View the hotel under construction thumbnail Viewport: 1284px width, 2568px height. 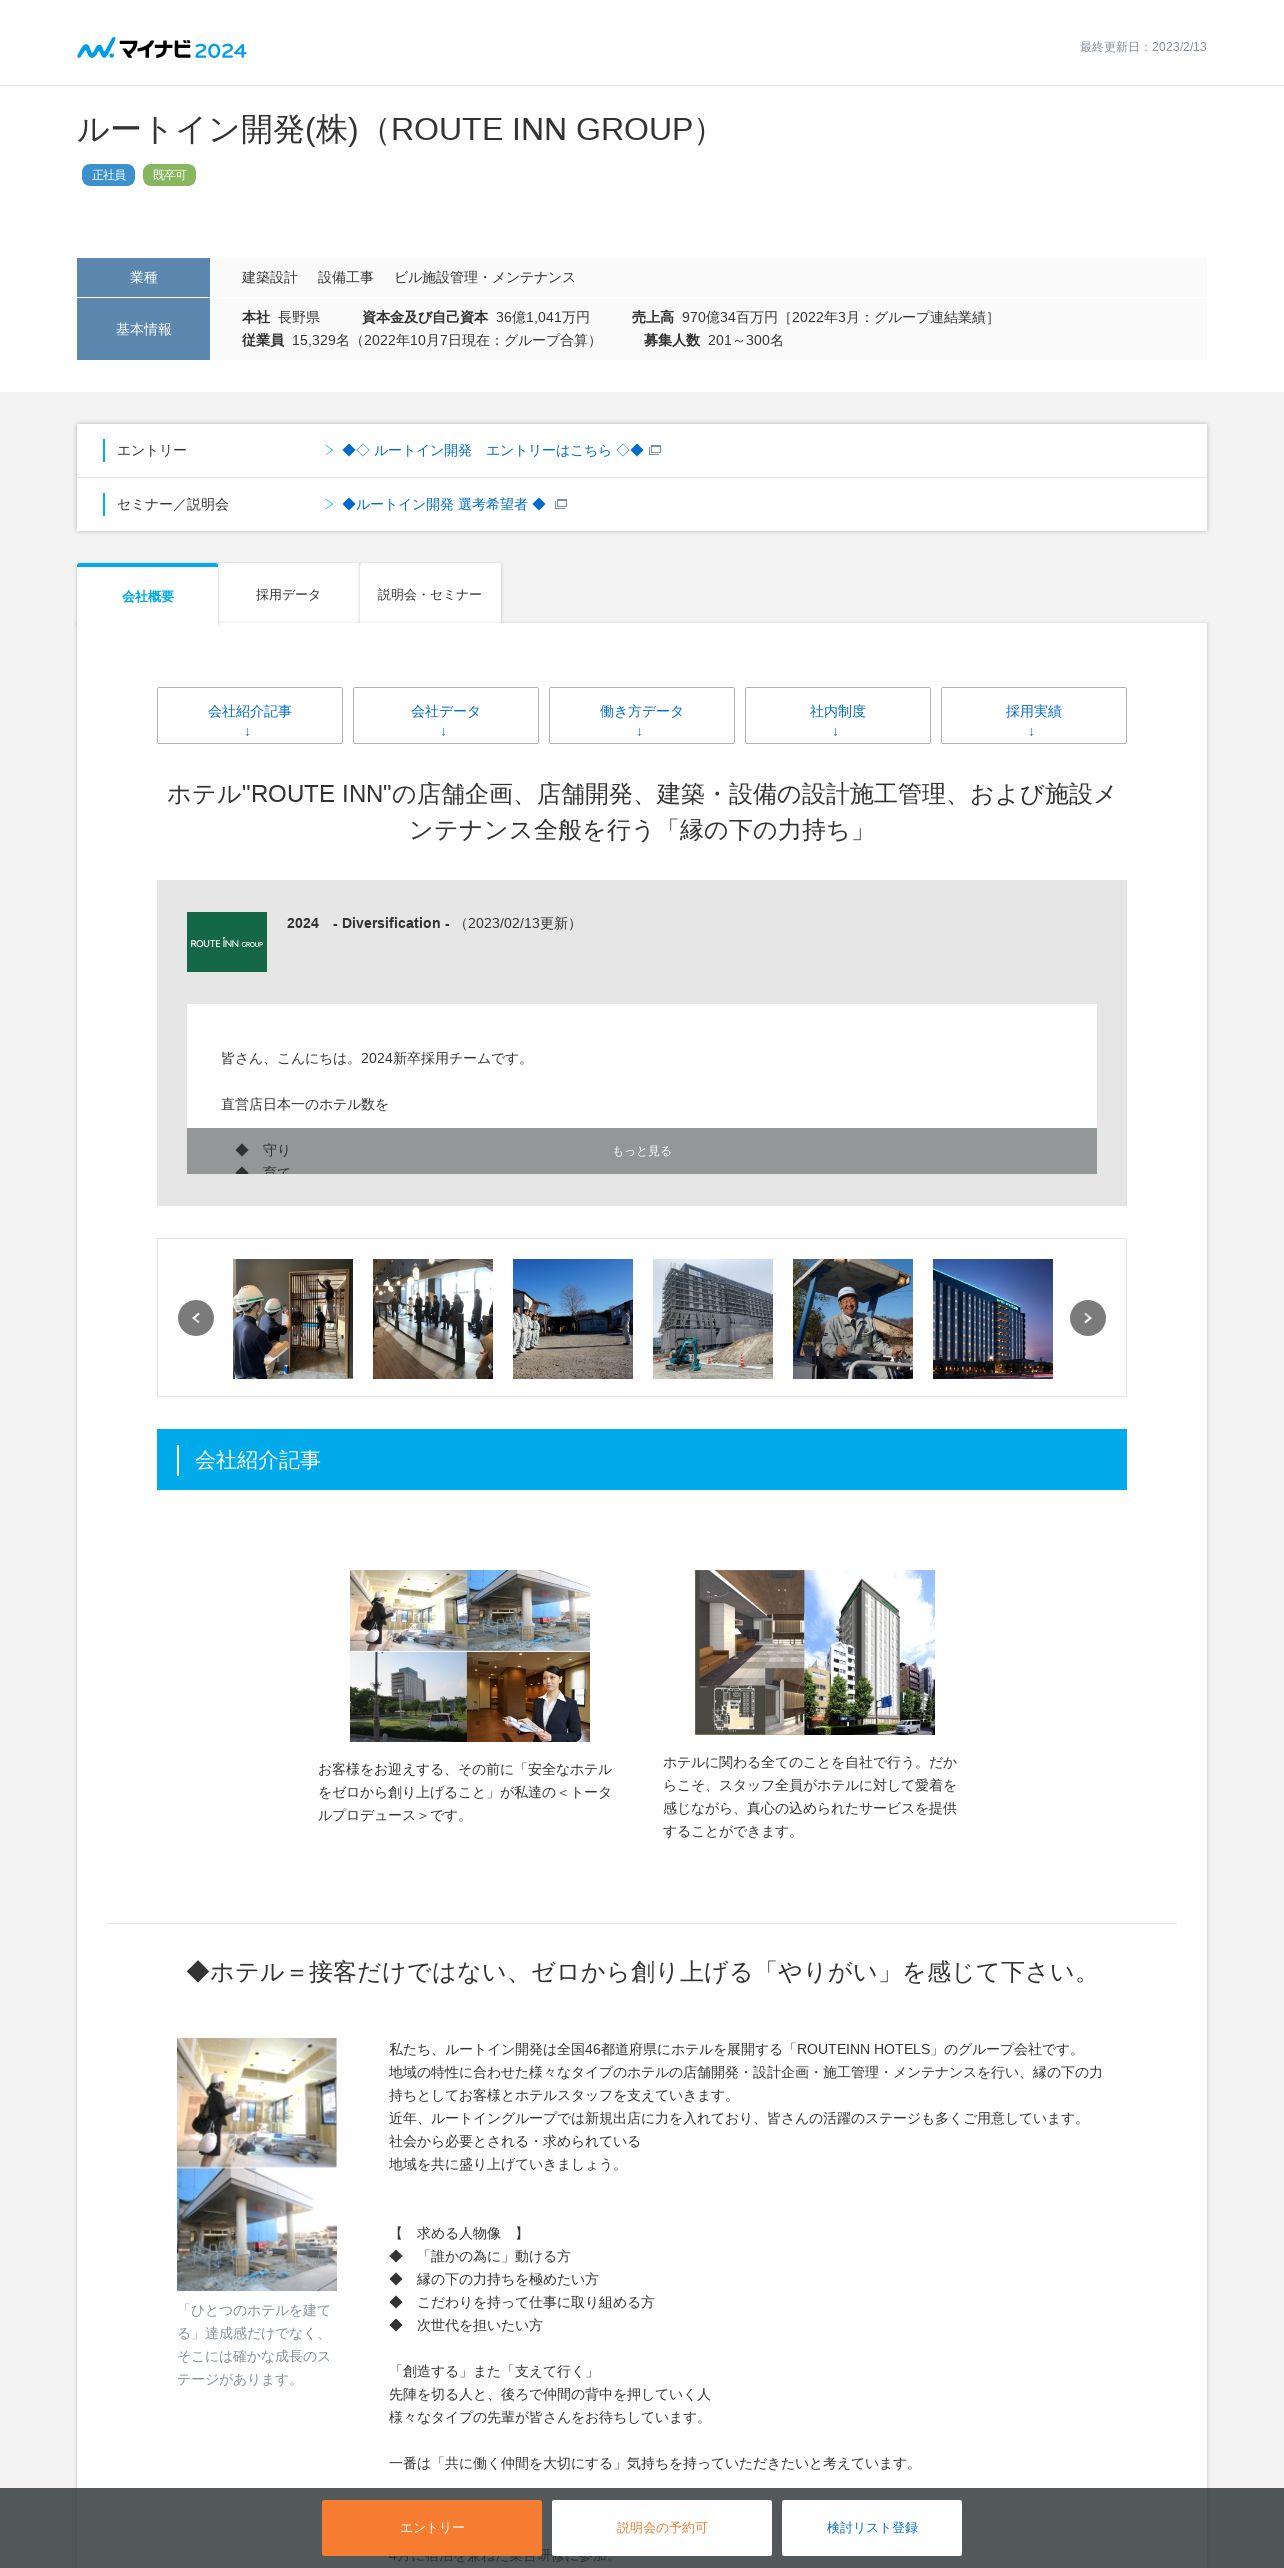click(x=713, y=1319)
